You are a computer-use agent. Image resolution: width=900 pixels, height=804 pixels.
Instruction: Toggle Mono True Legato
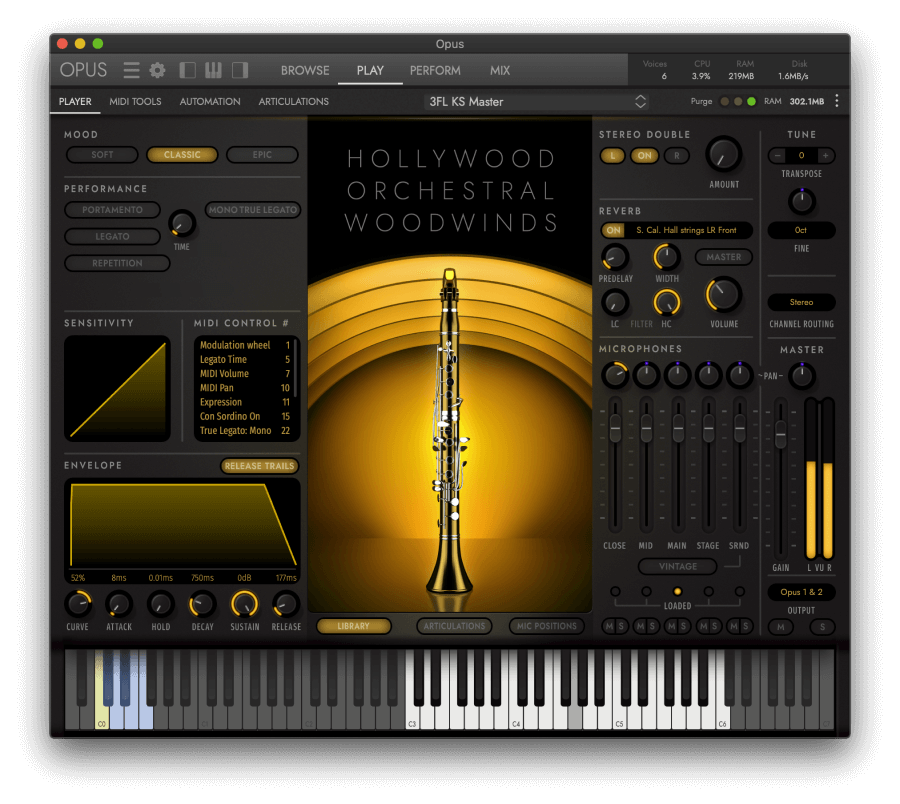[x=253, y=209]
